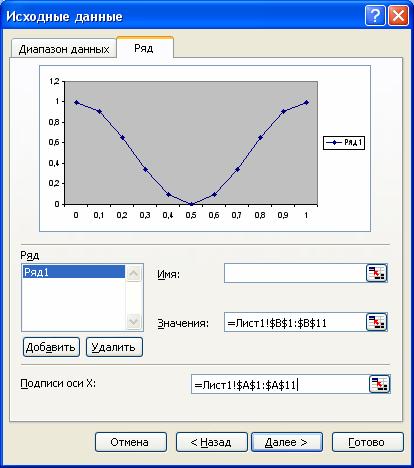
Task: Switch to the Диапазон данных tab
Action: pyautogui.click(x=64, y=49)
